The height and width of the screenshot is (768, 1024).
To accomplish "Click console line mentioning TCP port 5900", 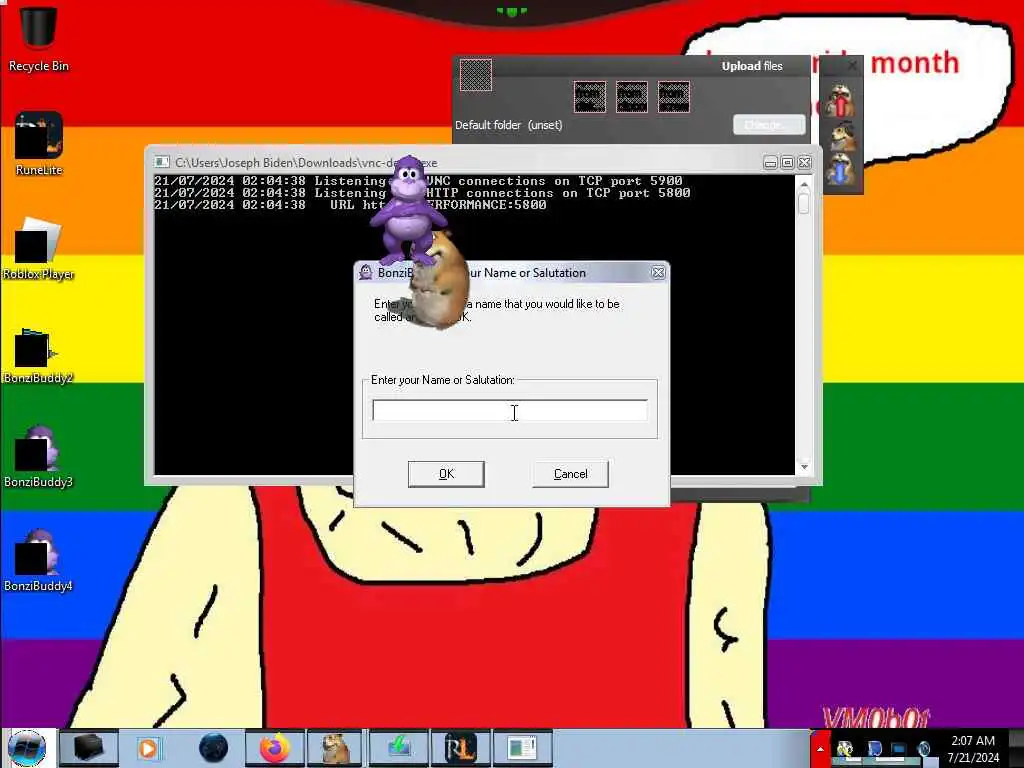I will point(418,181).
